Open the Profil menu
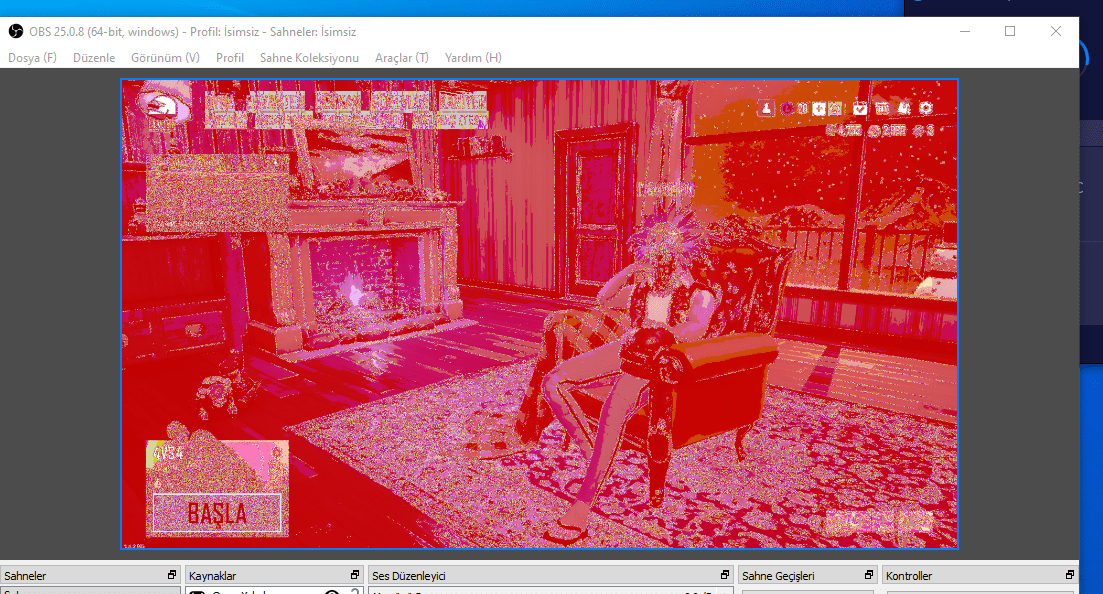 click(230, 58)
